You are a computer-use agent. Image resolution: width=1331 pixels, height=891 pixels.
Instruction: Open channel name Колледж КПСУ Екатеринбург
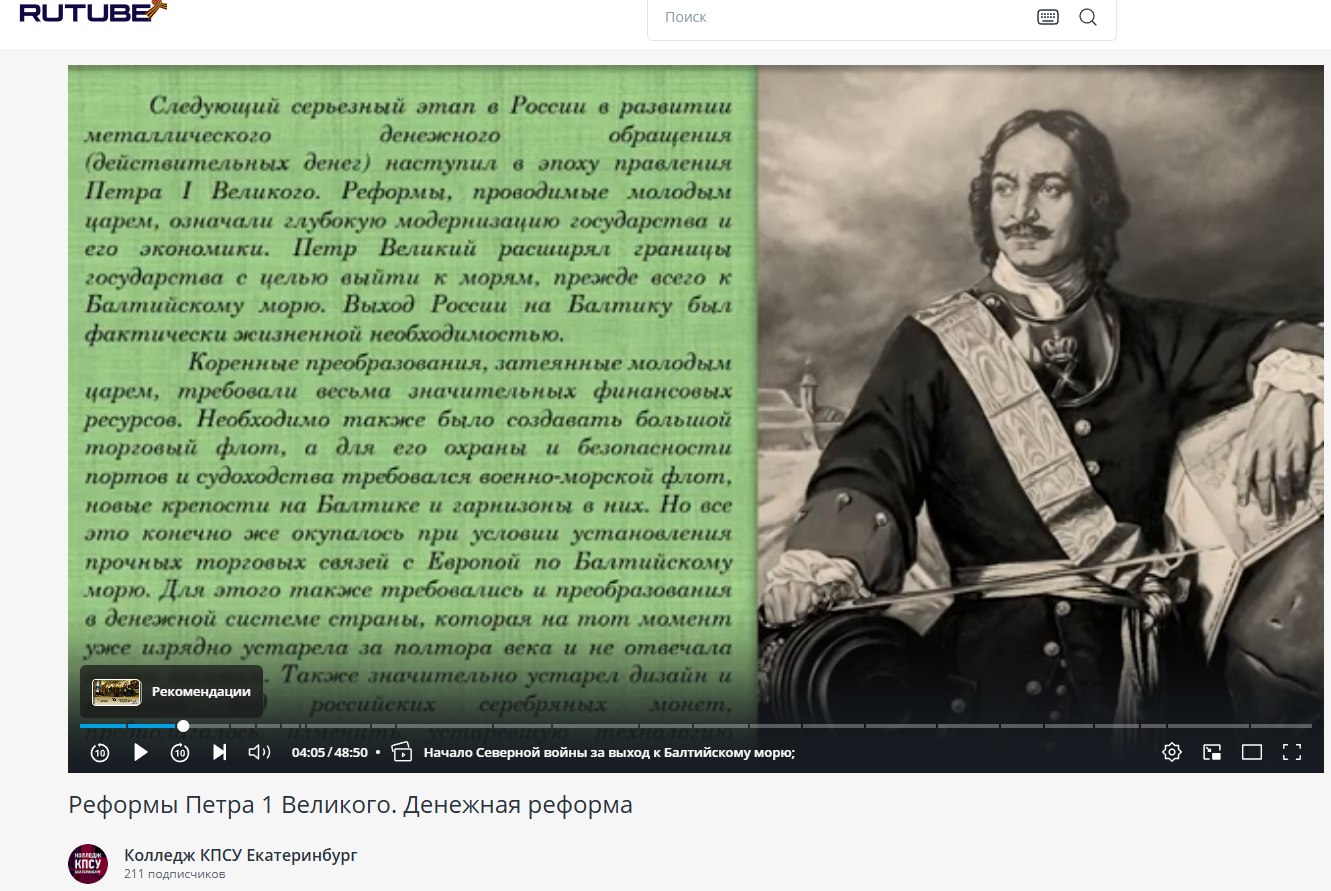[x=240, y=855]
